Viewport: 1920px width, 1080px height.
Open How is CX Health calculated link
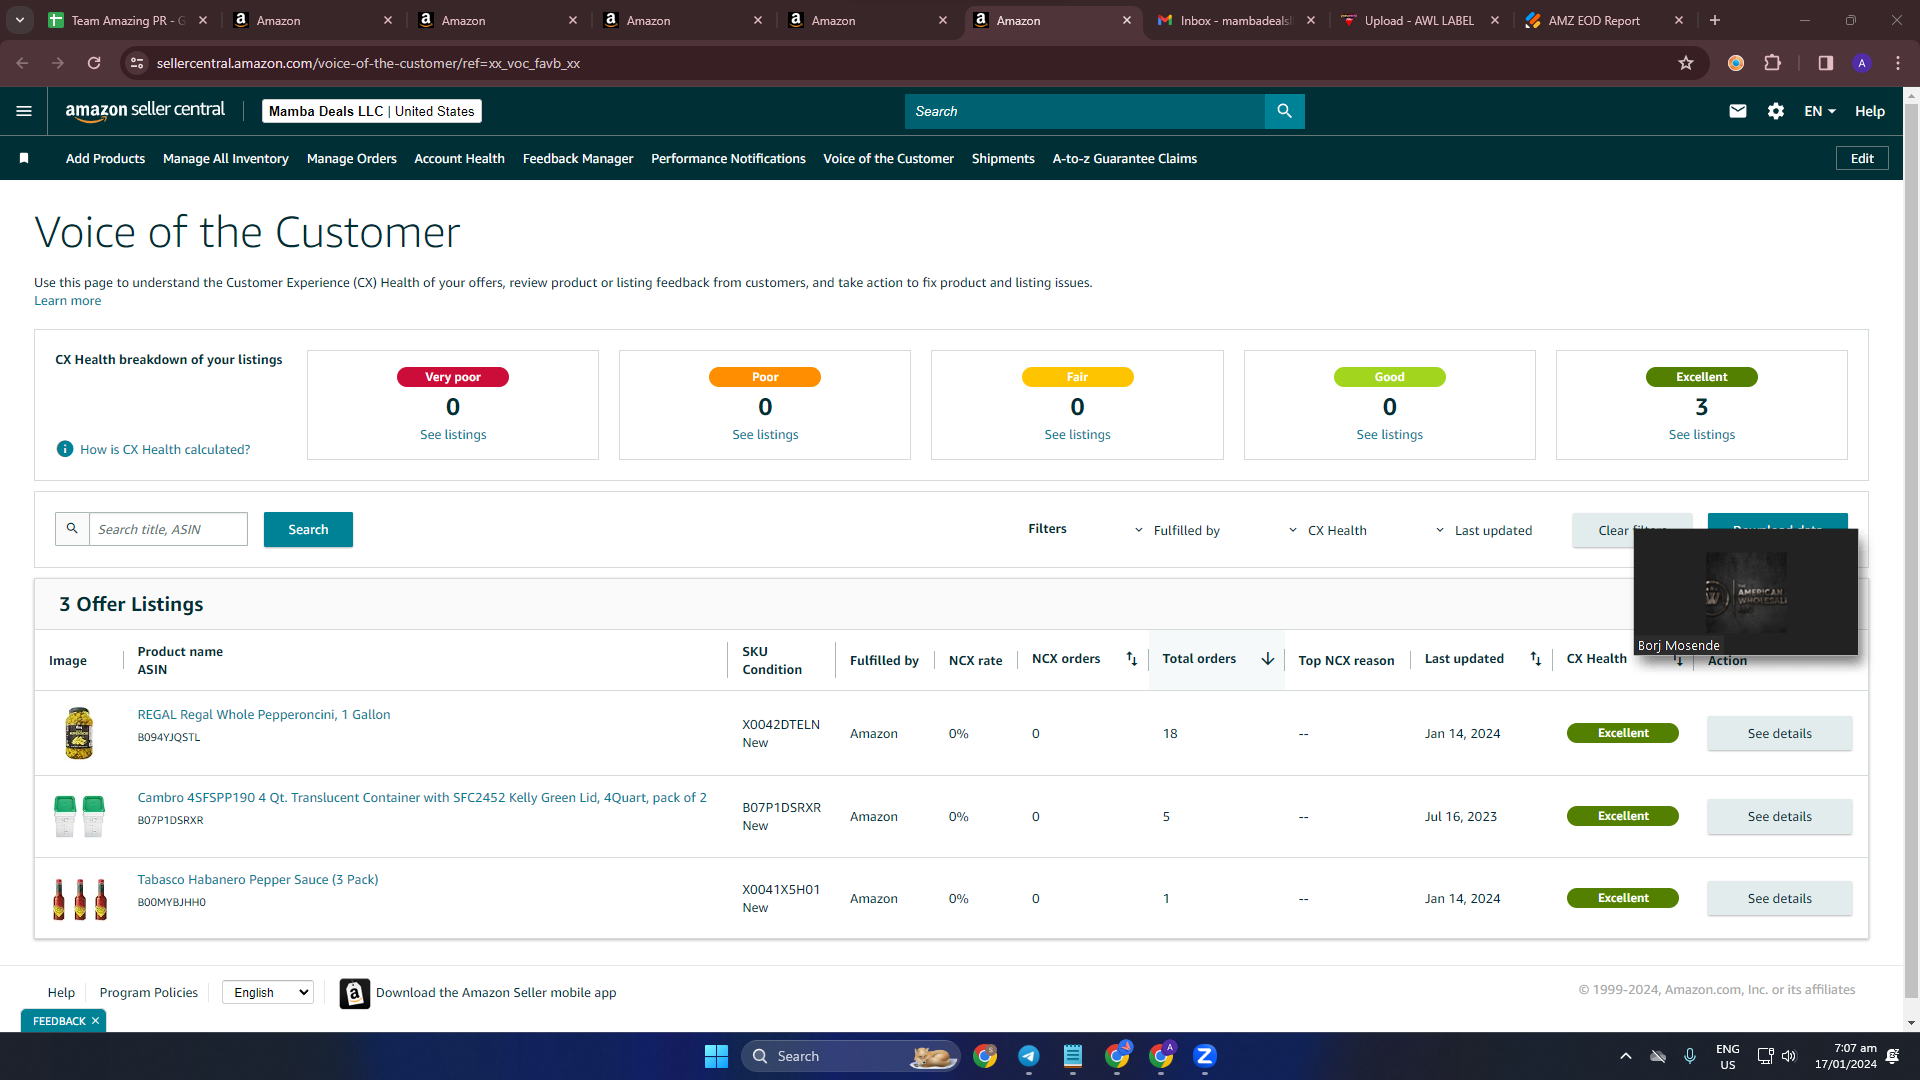165,449
